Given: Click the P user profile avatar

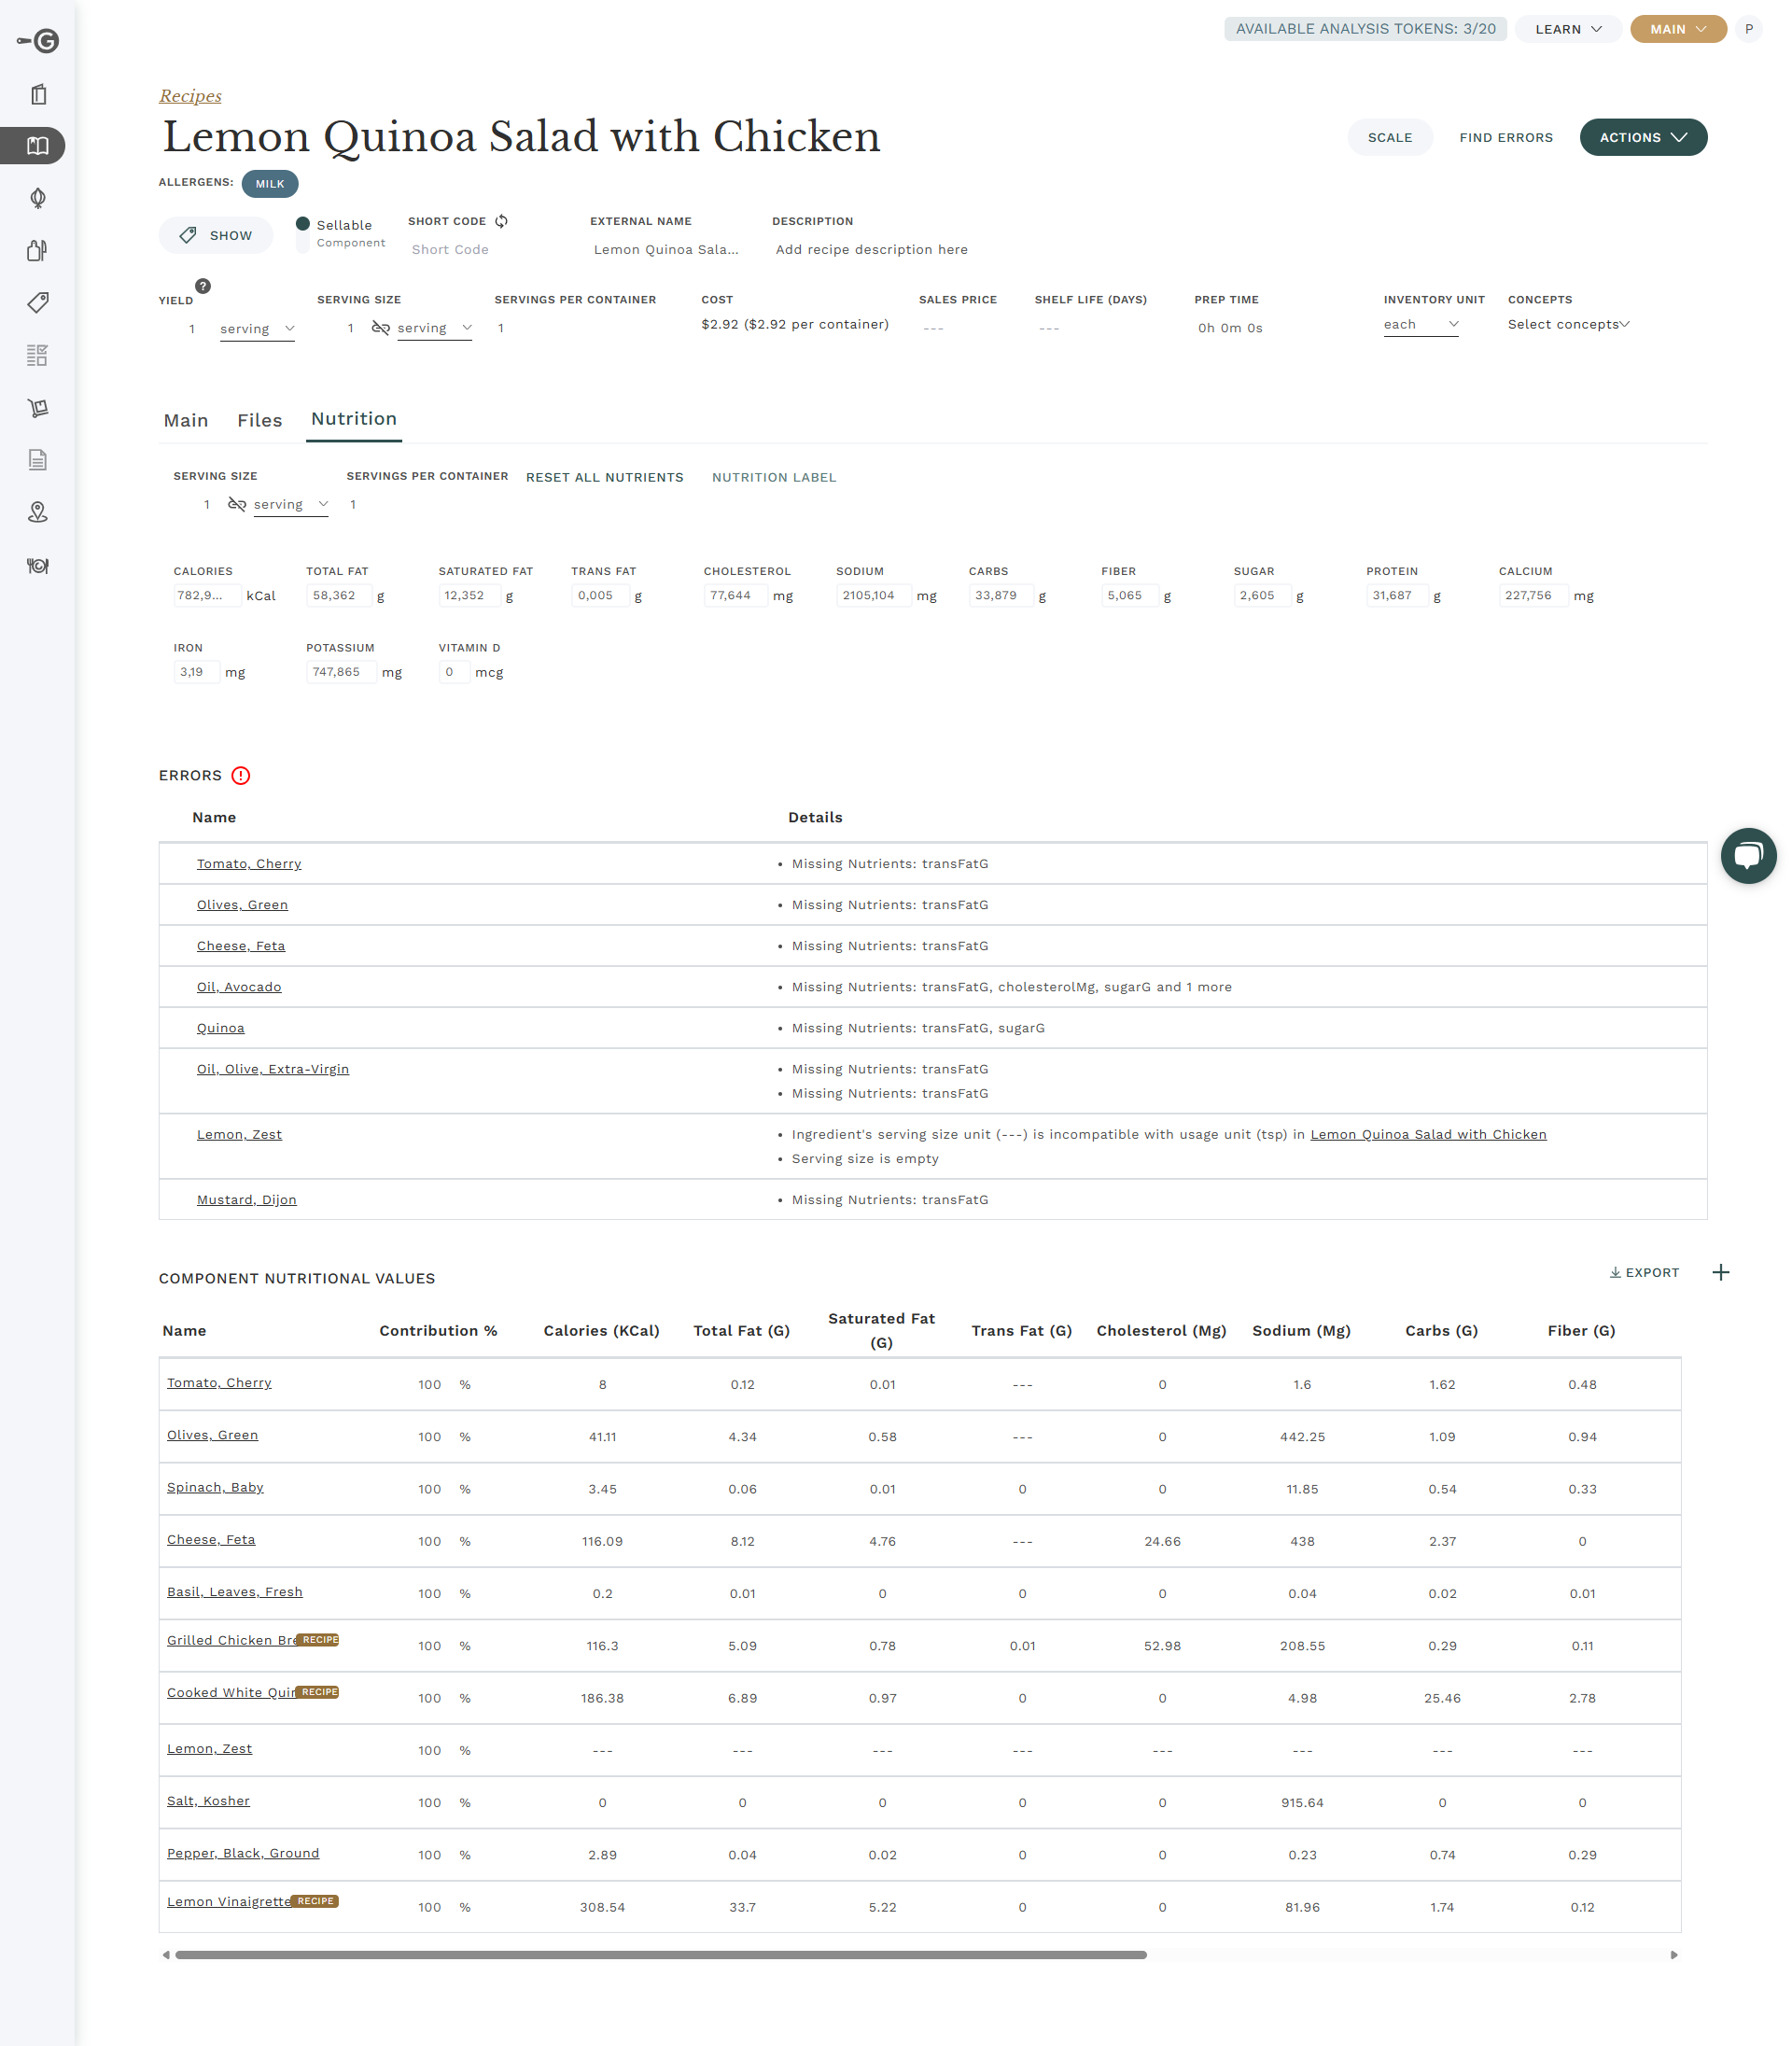Looking at the screenshot, I should coord(1748,29).
